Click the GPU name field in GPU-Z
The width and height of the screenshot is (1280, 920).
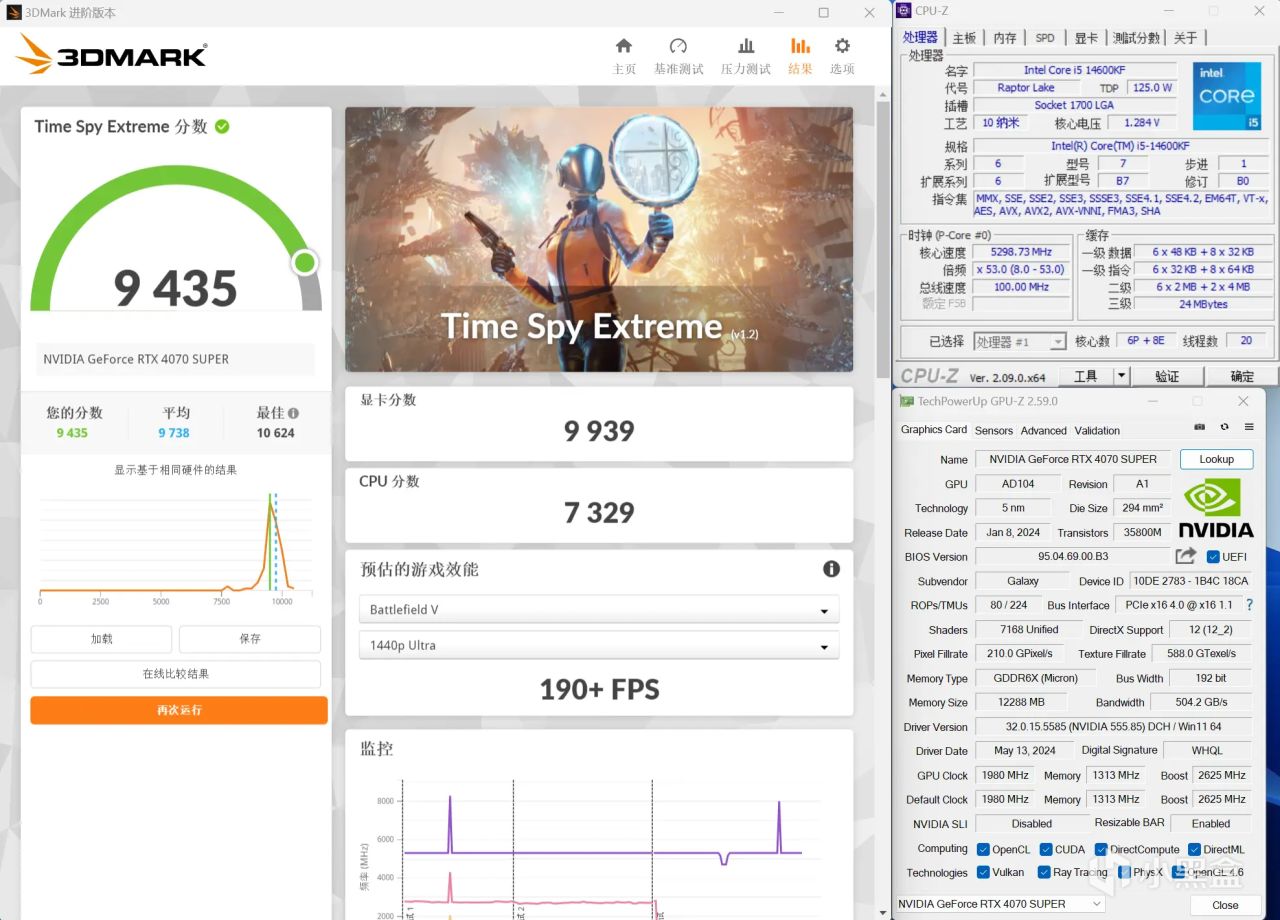[1073, 459]
